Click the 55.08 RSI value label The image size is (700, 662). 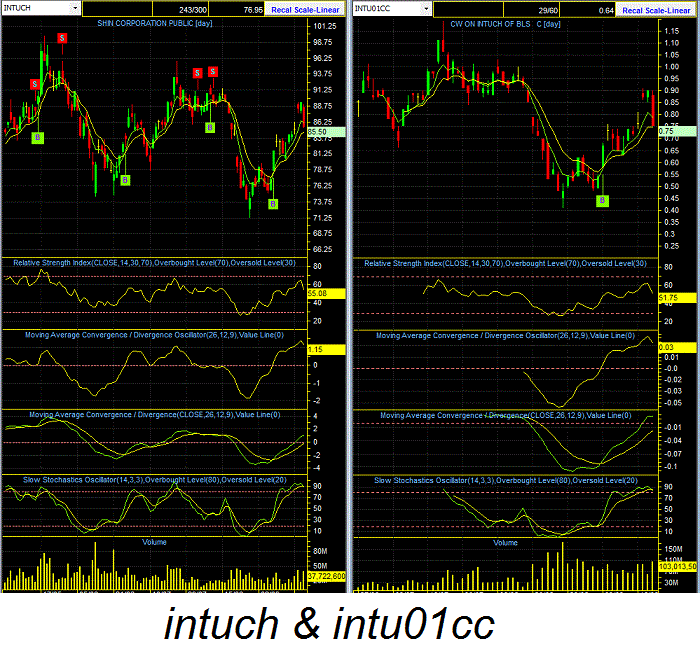(x=326, y=293)
